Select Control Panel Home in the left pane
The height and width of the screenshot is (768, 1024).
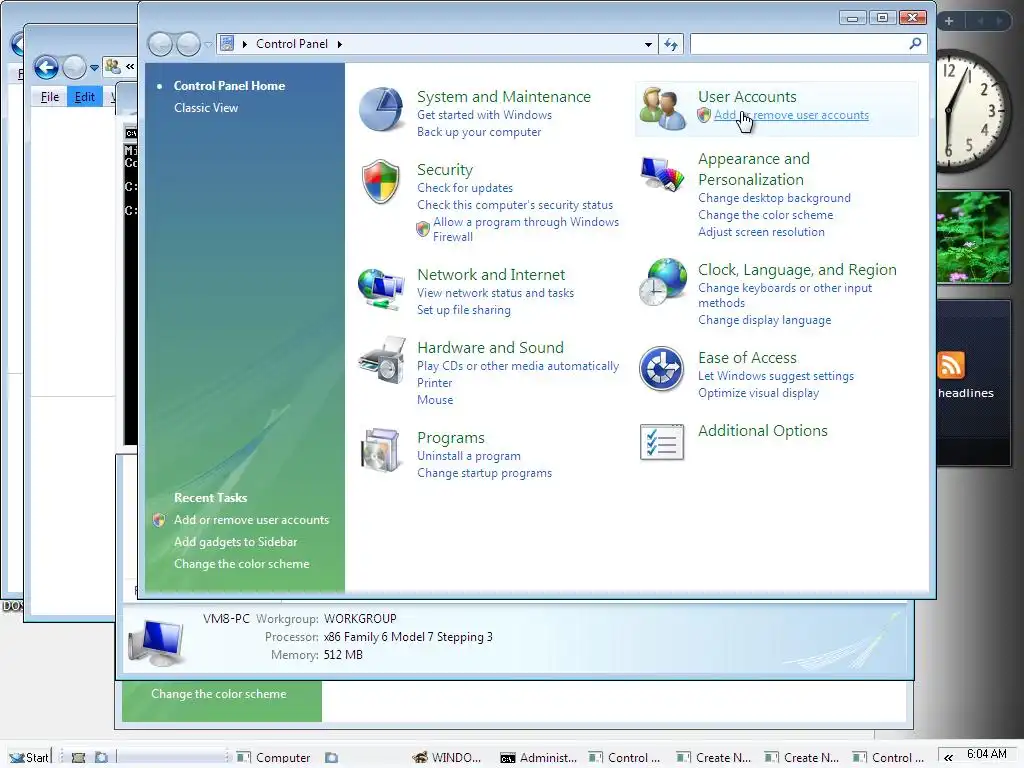pyautogui.click(x=229, y=86)
